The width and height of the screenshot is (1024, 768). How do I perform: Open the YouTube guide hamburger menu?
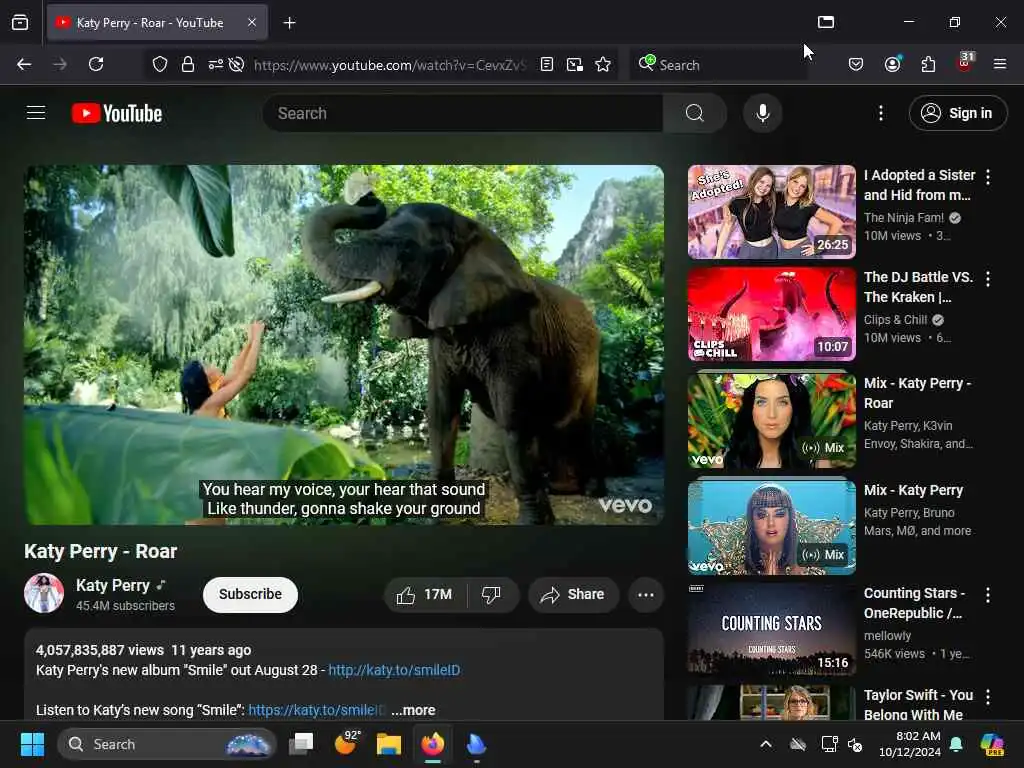pos(36,113)
